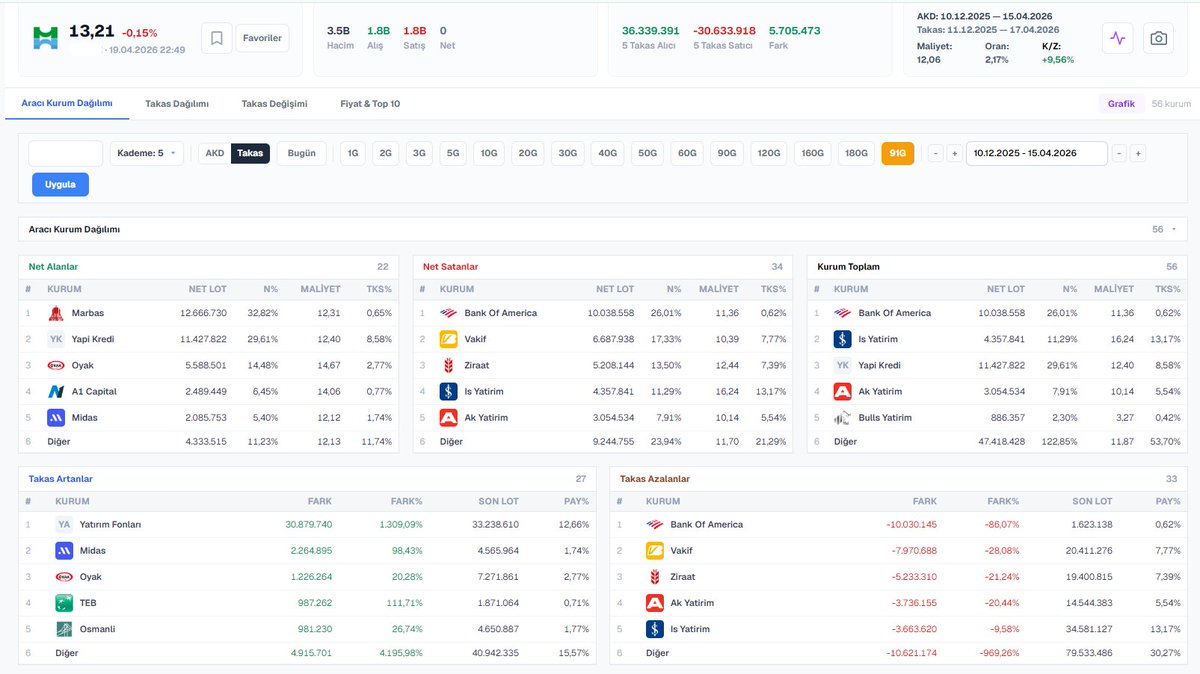Click the Uygula button
The image size is (1200, 674).
click(x=60, y=185)
